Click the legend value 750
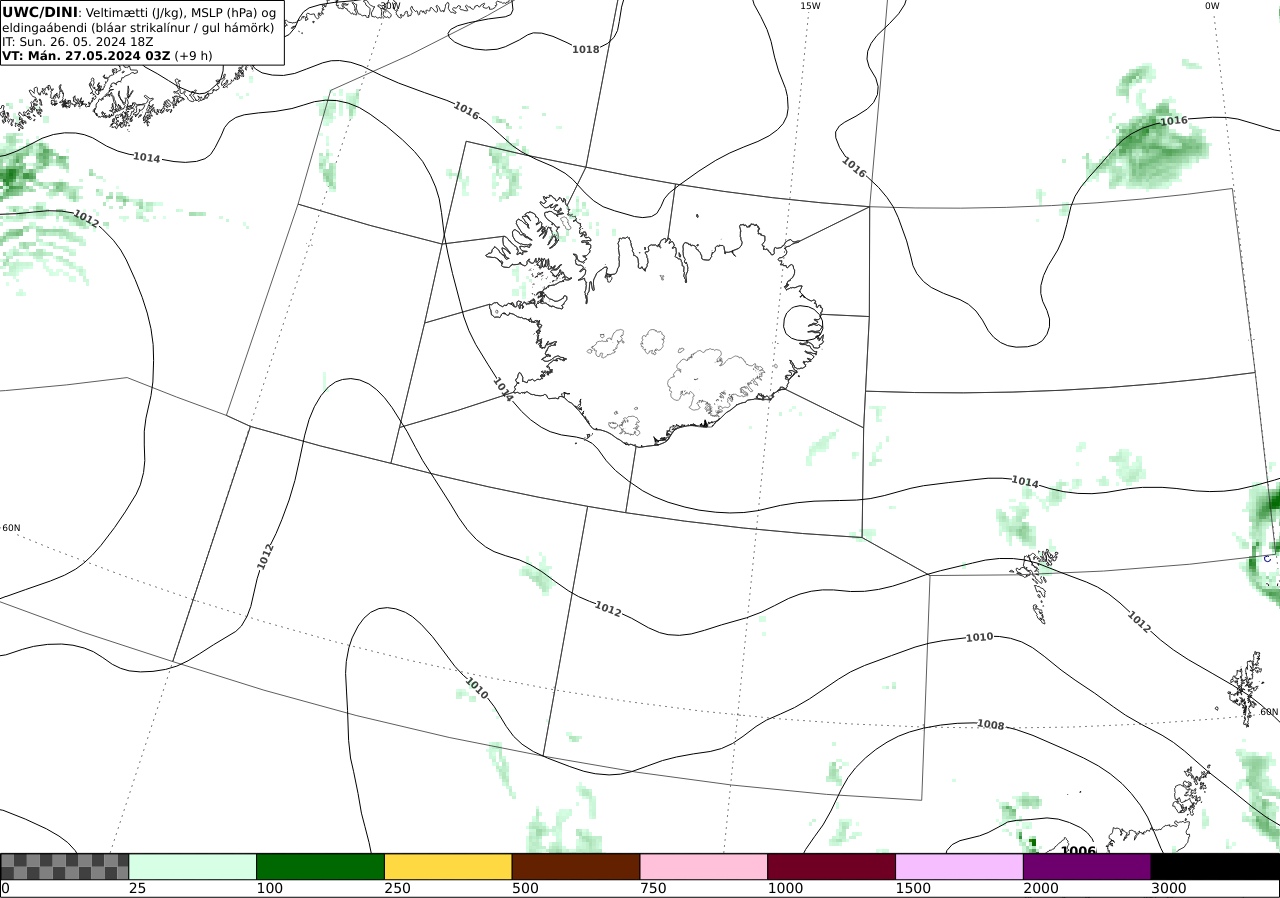The width and height of the screenshot is (1280, 898). (x=653, y=888)
